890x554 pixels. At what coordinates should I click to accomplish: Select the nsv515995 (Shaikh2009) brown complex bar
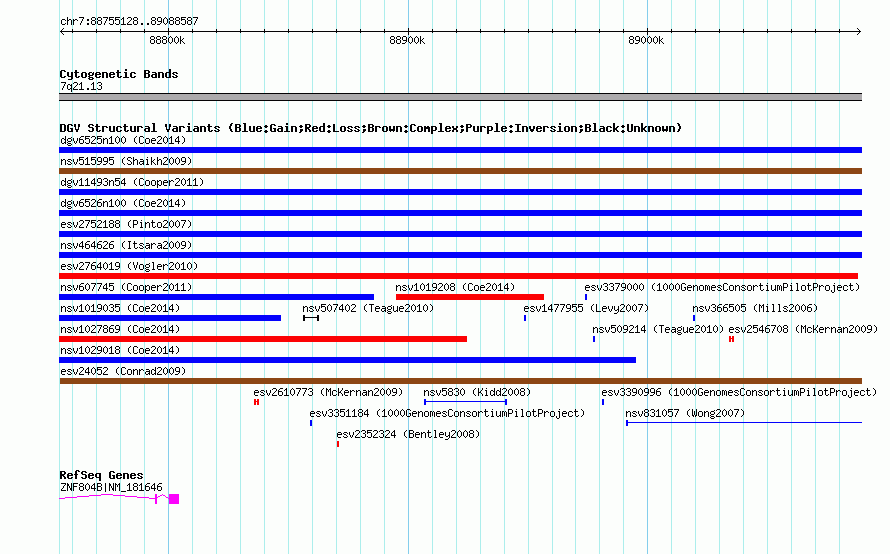(x=460, y=171)
